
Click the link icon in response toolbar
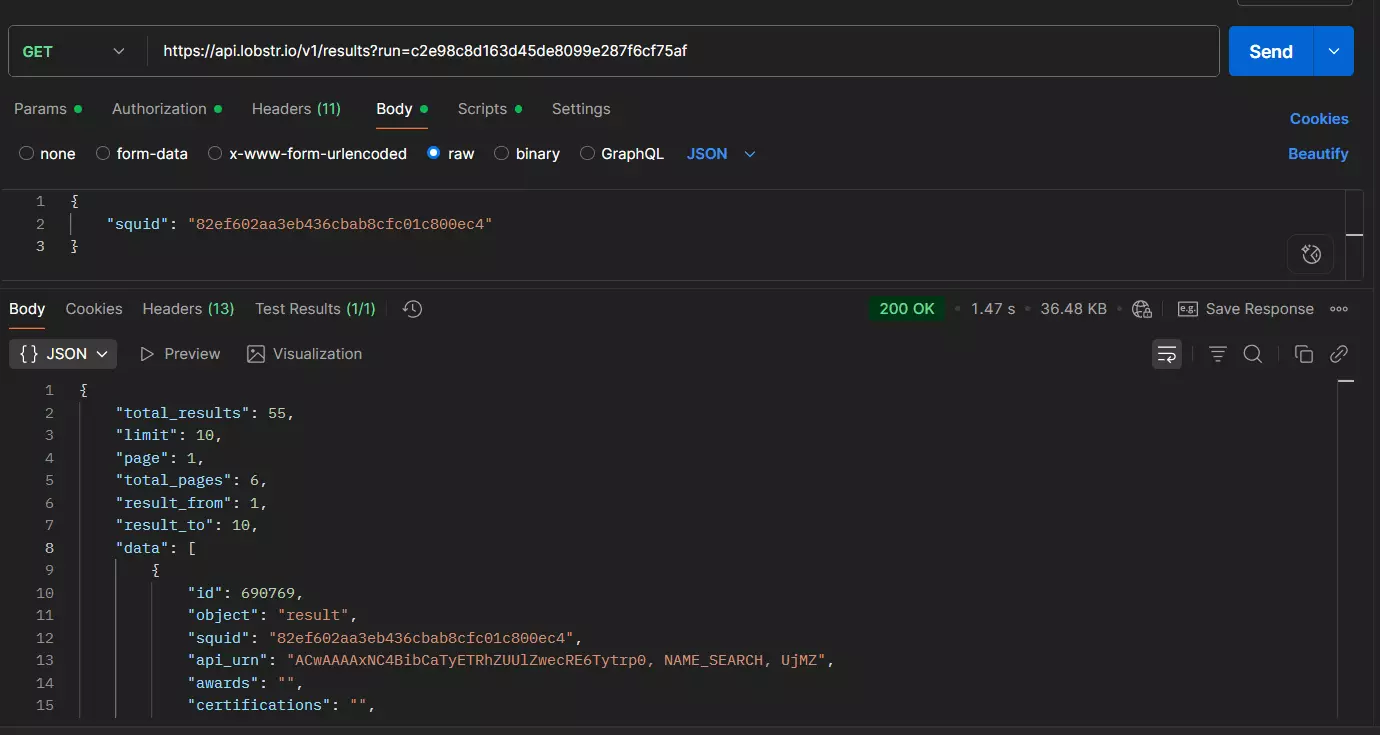click(x=1339, y=354)
